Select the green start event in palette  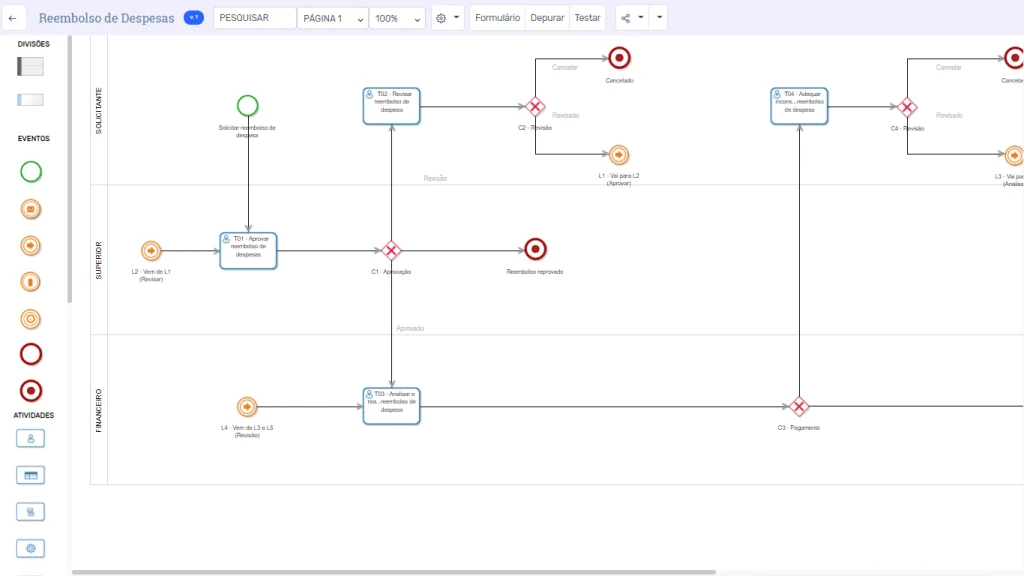(31, 172)
